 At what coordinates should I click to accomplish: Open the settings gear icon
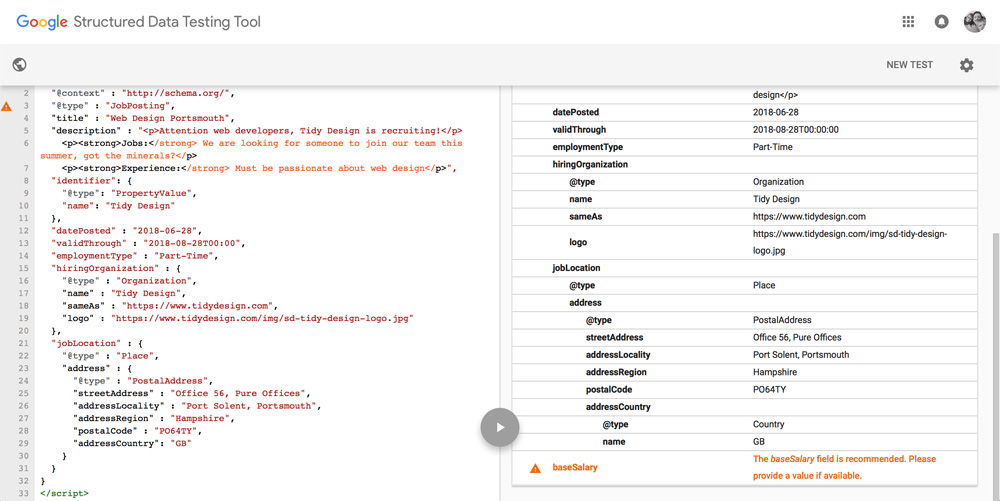(x=967, y=65)
